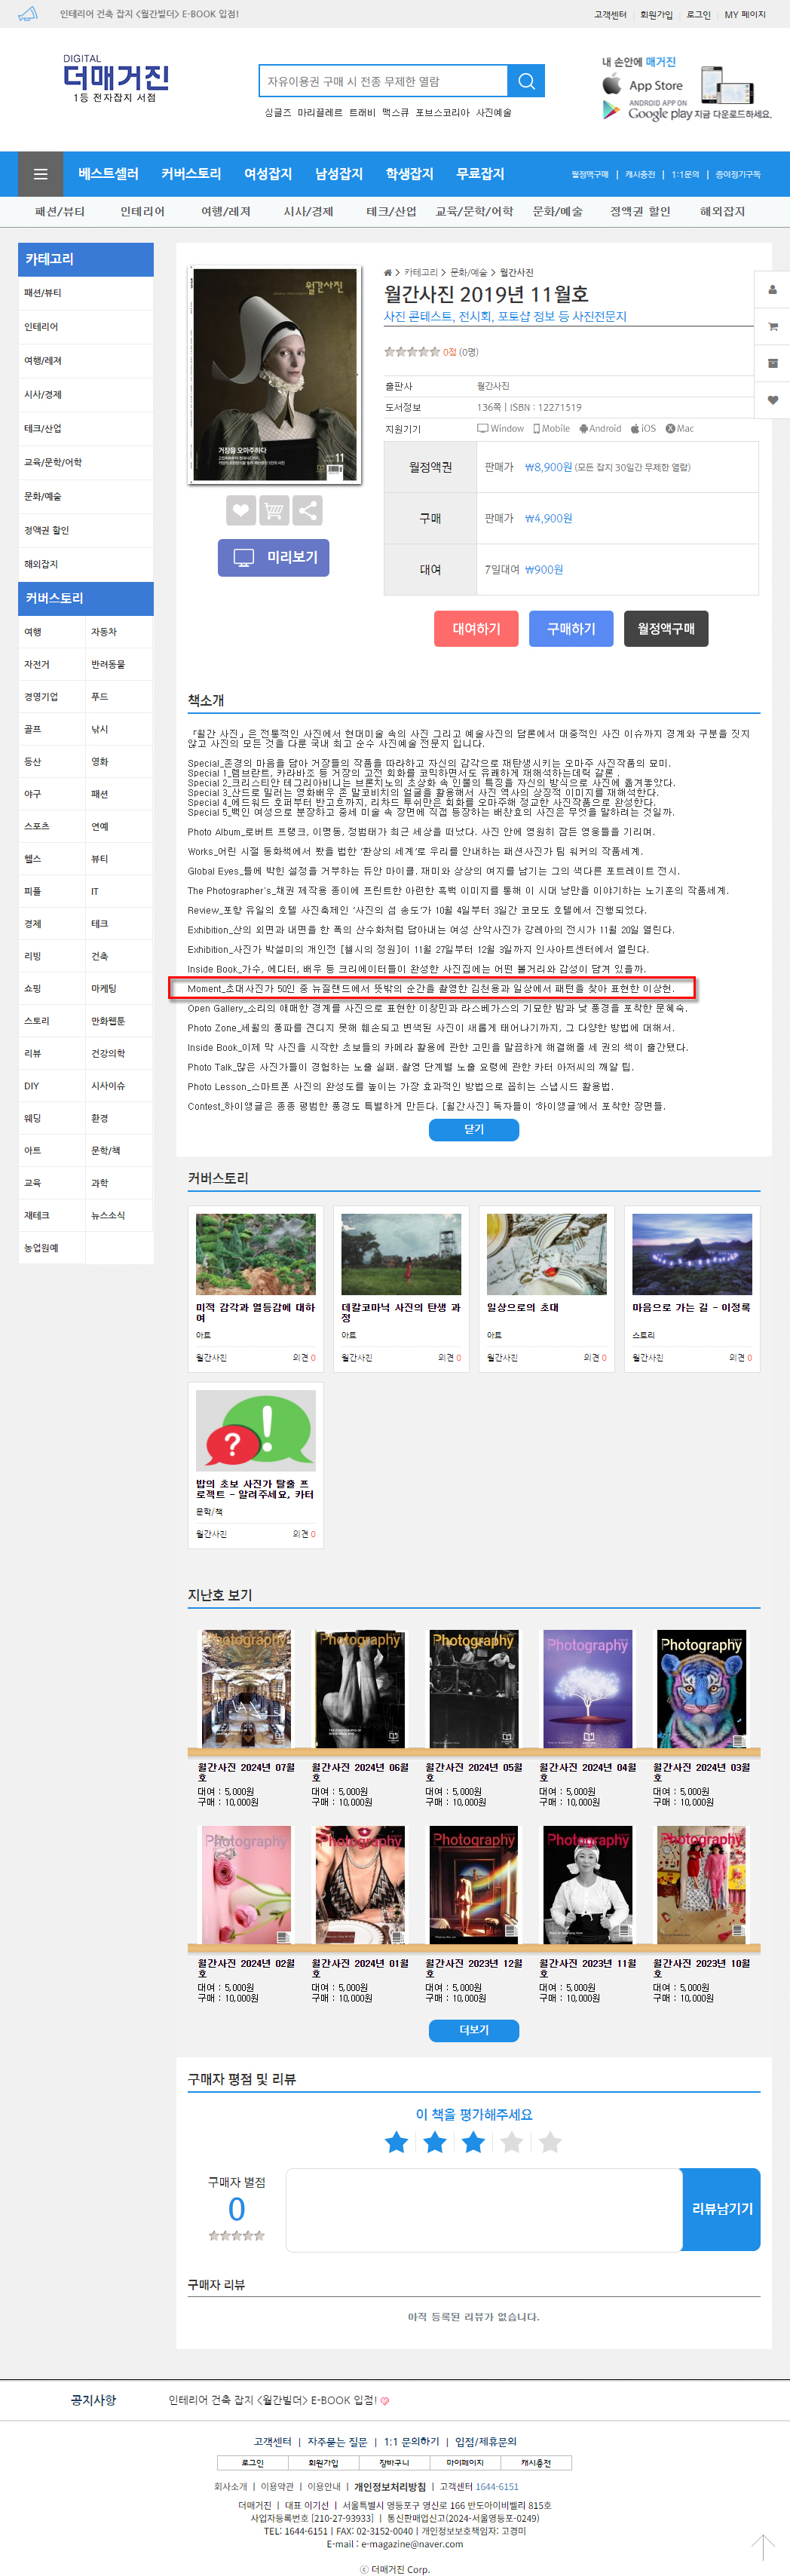Click the search magnifier icon

(x=526, y=81)
